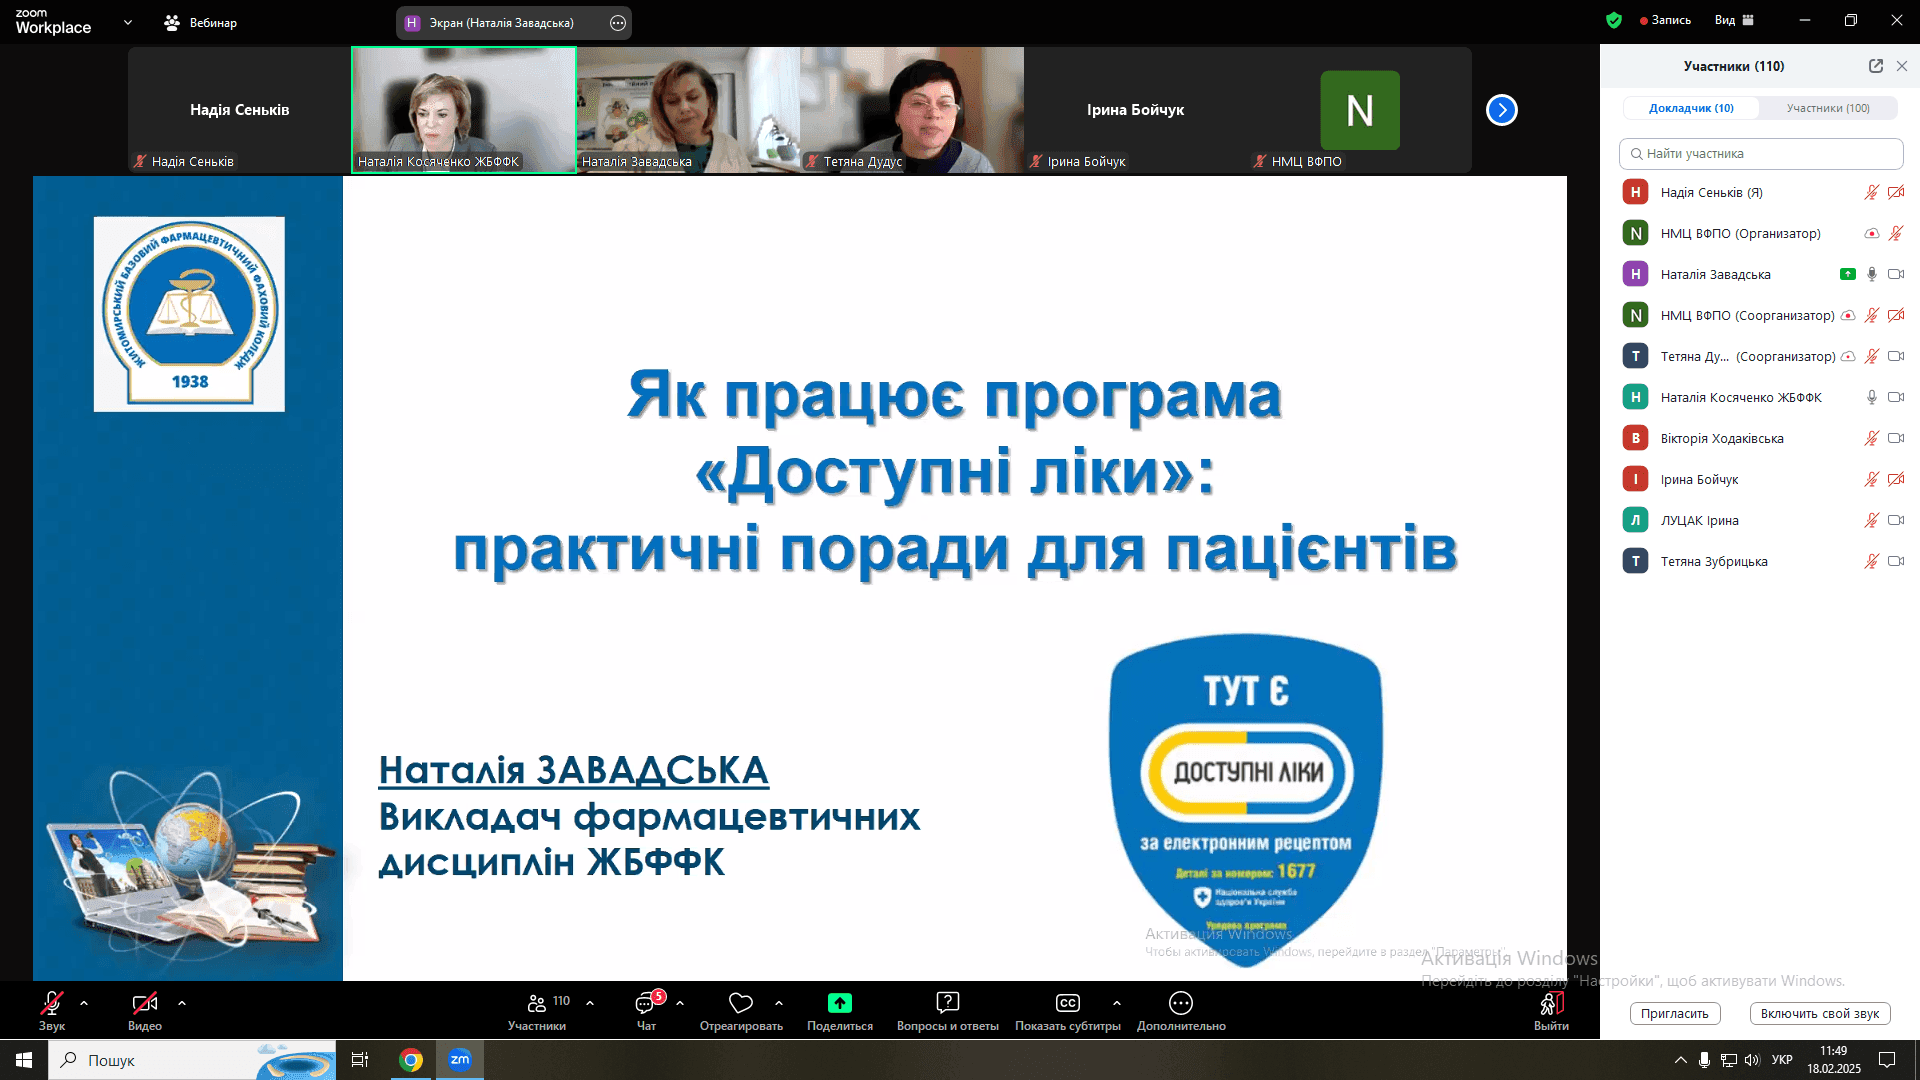Focus the Найти участника search field

[x=1761, y=153]
